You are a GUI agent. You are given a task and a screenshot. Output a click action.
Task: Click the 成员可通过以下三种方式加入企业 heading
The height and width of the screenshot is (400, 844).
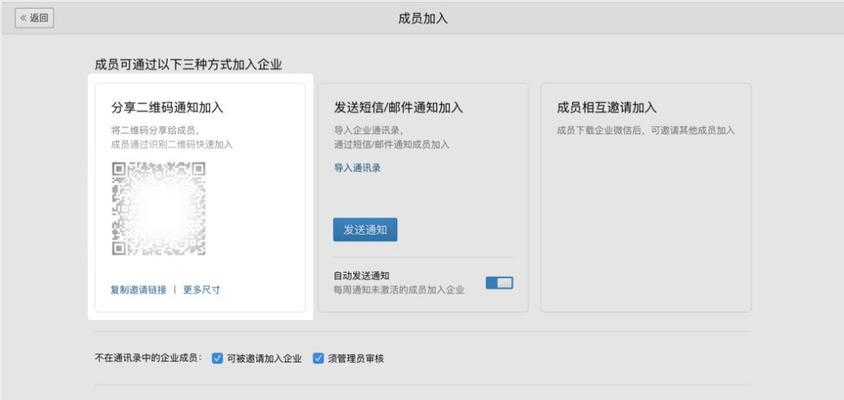(x=188, y=65)
